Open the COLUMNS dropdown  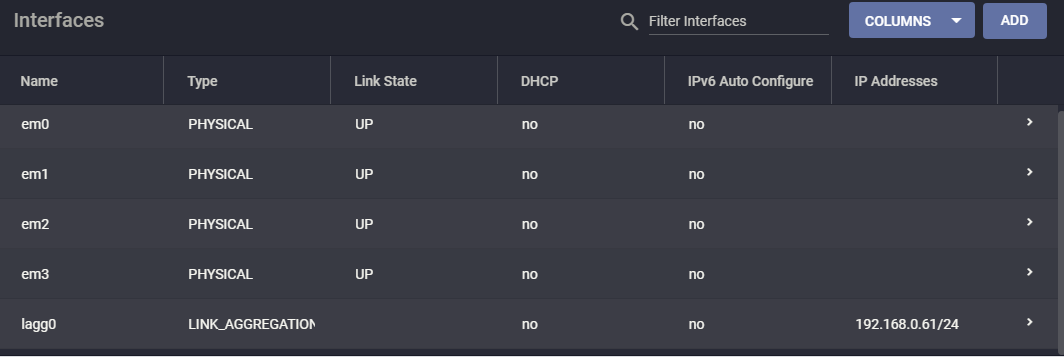[911, 20]
